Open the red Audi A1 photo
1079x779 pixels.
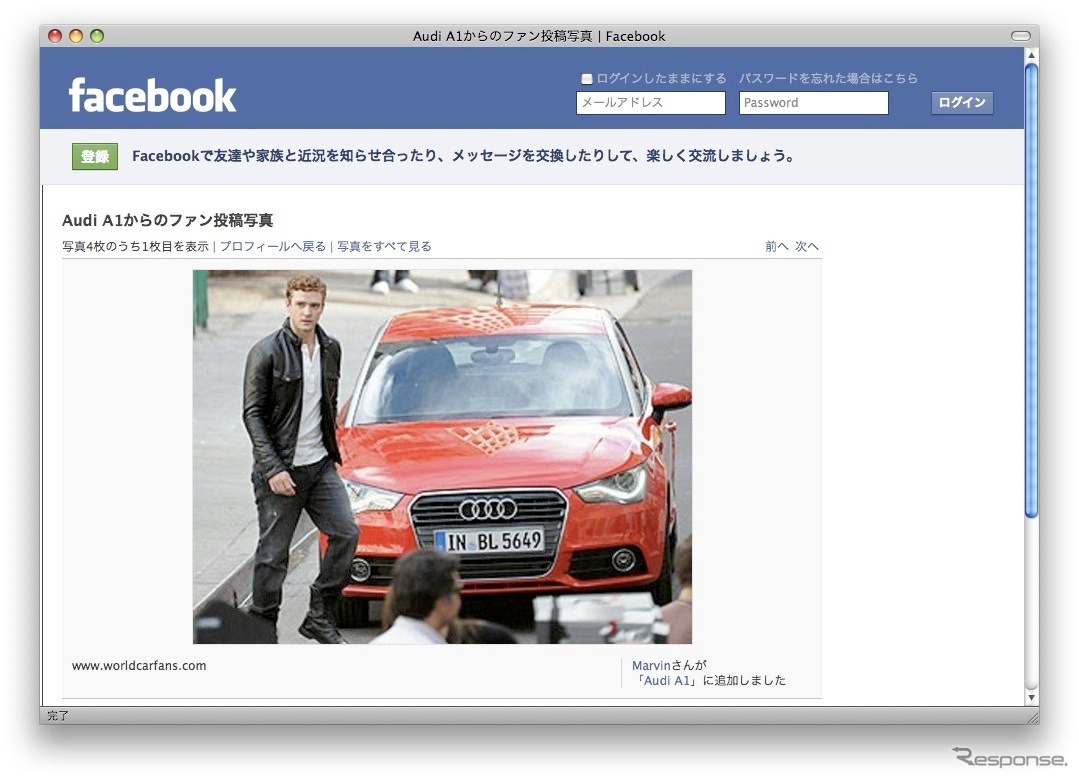pyautogui.click(x=442, y=457)
